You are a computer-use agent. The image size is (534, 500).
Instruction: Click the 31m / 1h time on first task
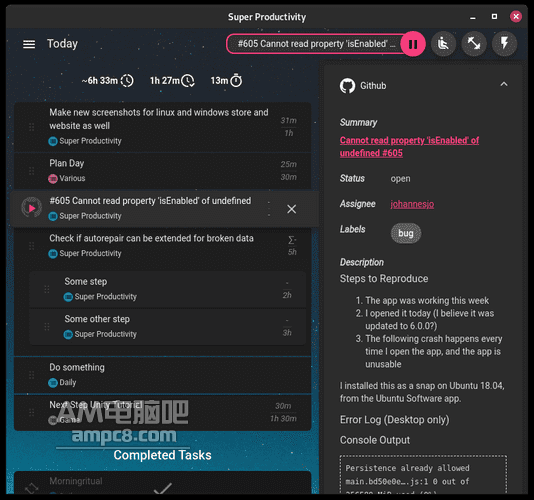288,127
